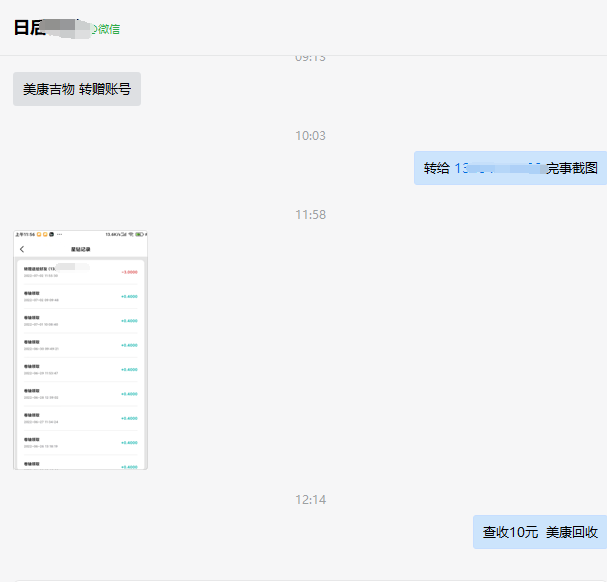The width and height of the screenshot is (607, 582).
Task: Click the Wi-Fi icon in phone screenshot
Action: pyautogui.click(x=129, y=236)
